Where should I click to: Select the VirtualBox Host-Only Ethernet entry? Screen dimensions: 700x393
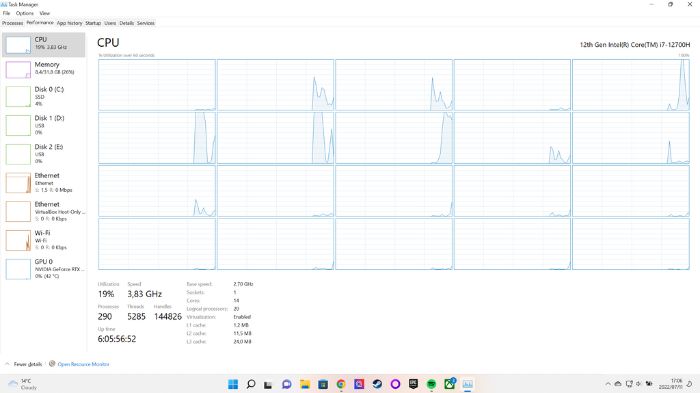click(x=43, y=211)
